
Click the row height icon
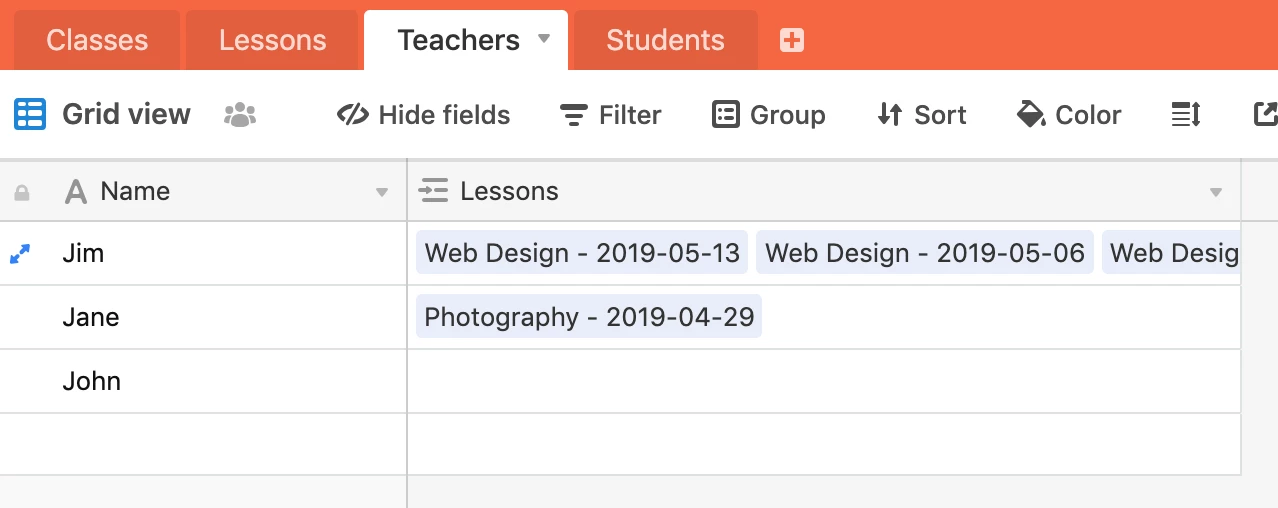point(1186,115)
